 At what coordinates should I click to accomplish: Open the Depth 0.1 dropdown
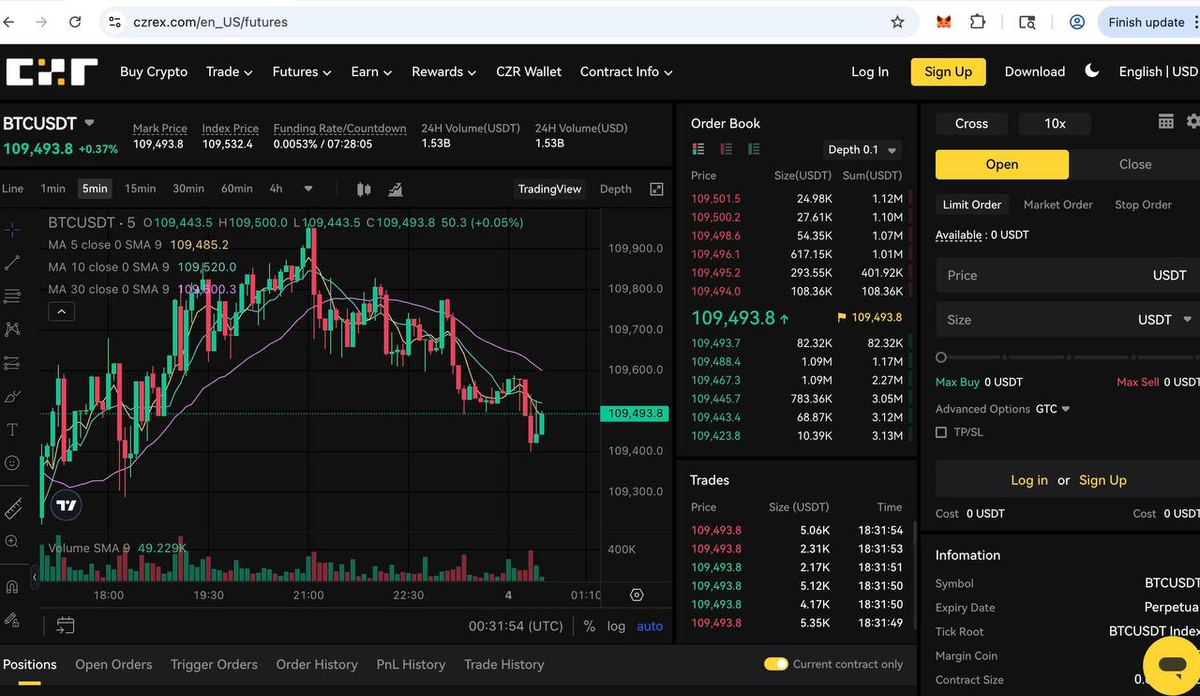click(861, 149)
